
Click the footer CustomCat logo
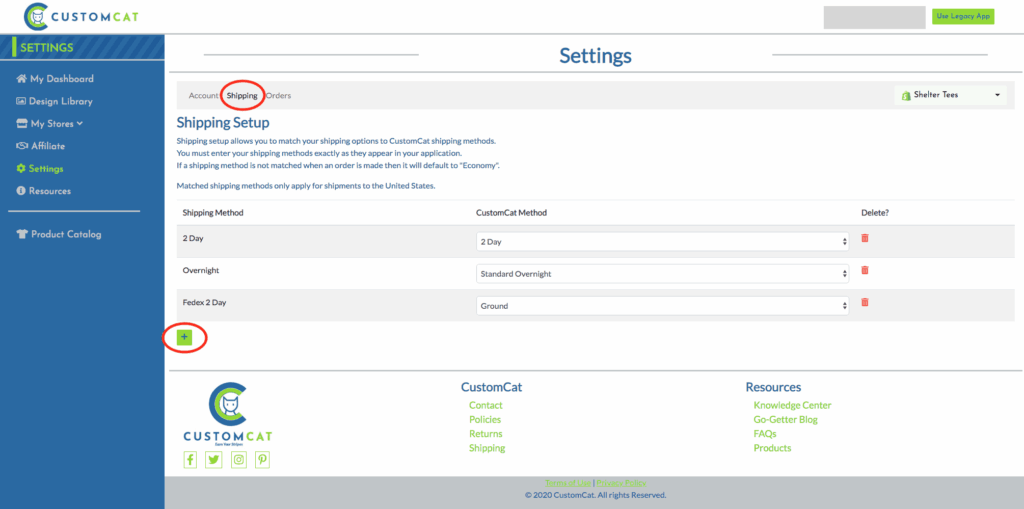click(x=228, y=414)
